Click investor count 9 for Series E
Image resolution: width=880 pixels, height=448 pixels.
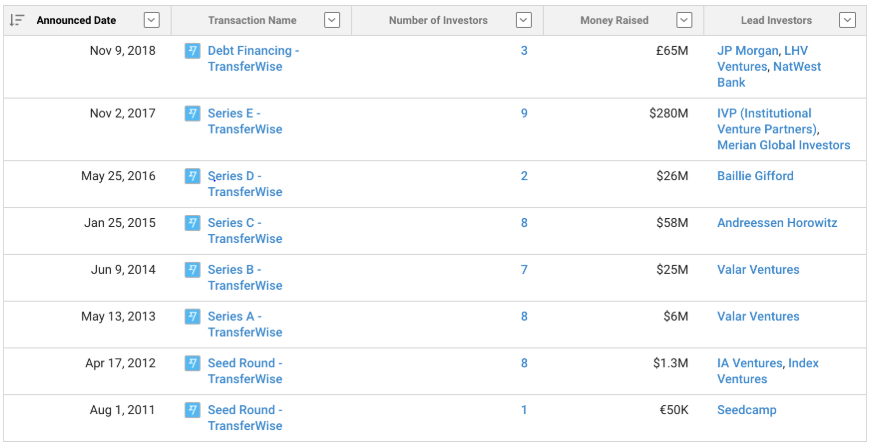(524, 113)
